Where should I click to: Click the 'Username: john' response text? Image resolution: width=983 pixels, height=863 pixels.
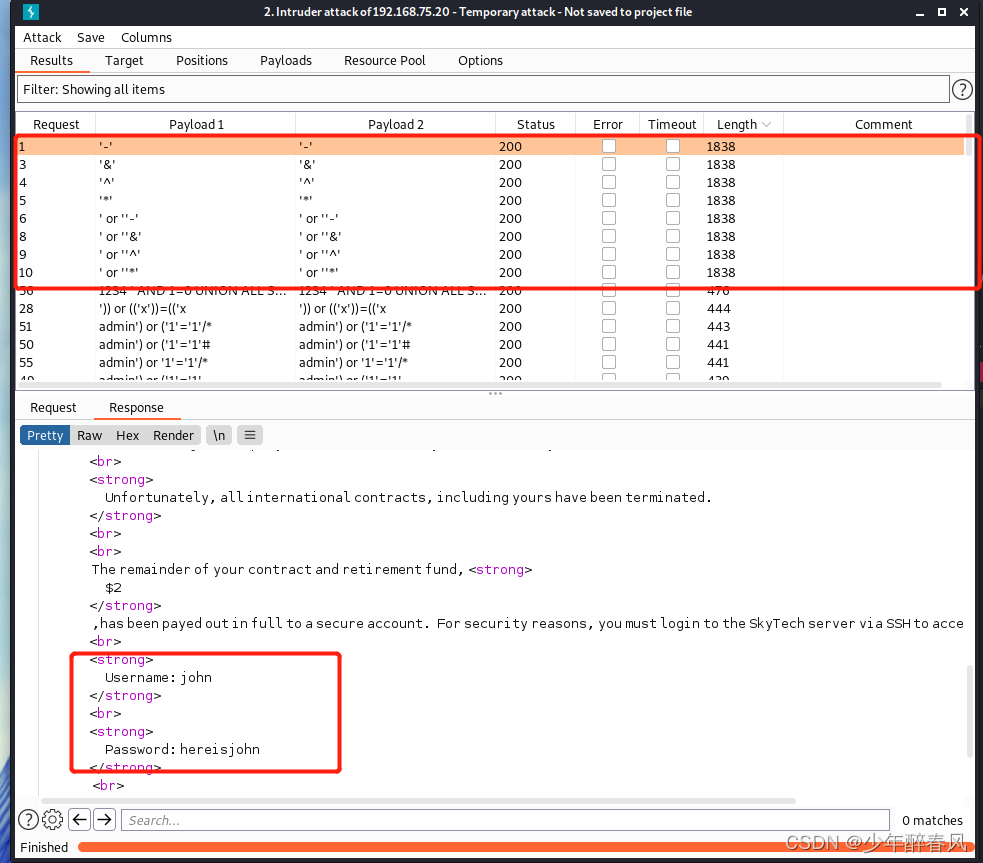158,677
